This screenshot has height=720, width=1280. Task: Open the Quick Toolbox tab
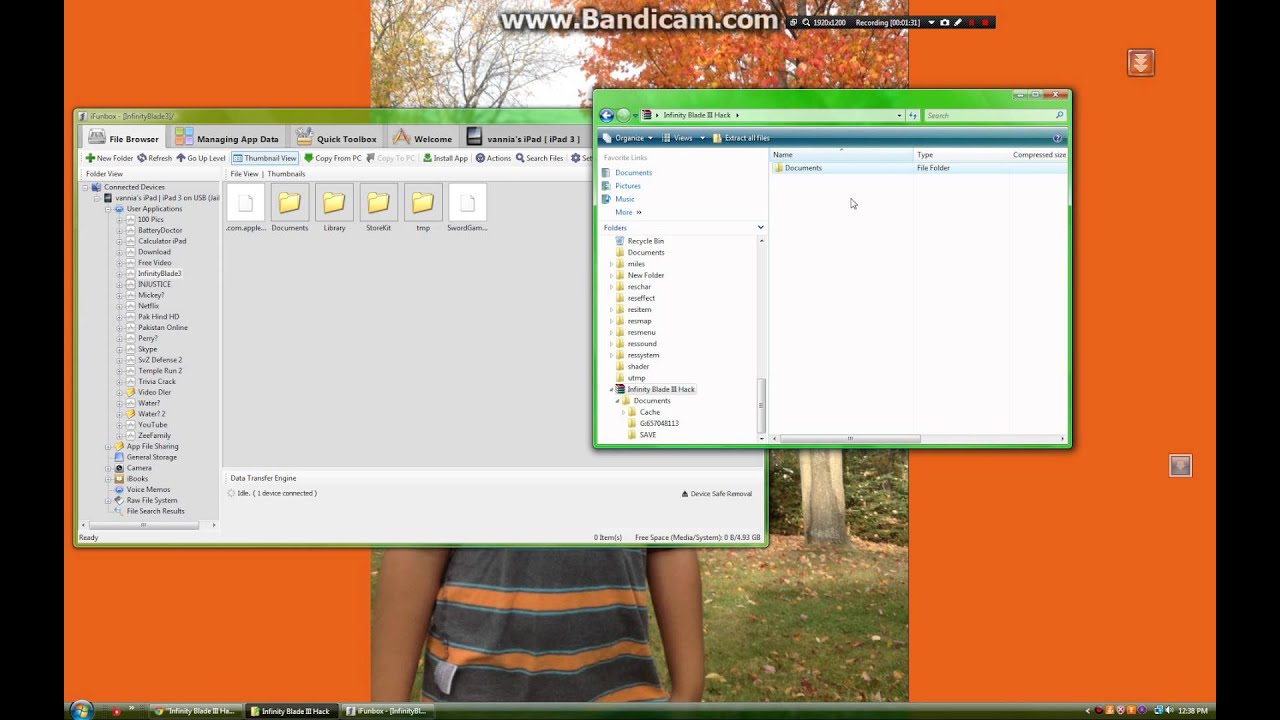[335, 138]
